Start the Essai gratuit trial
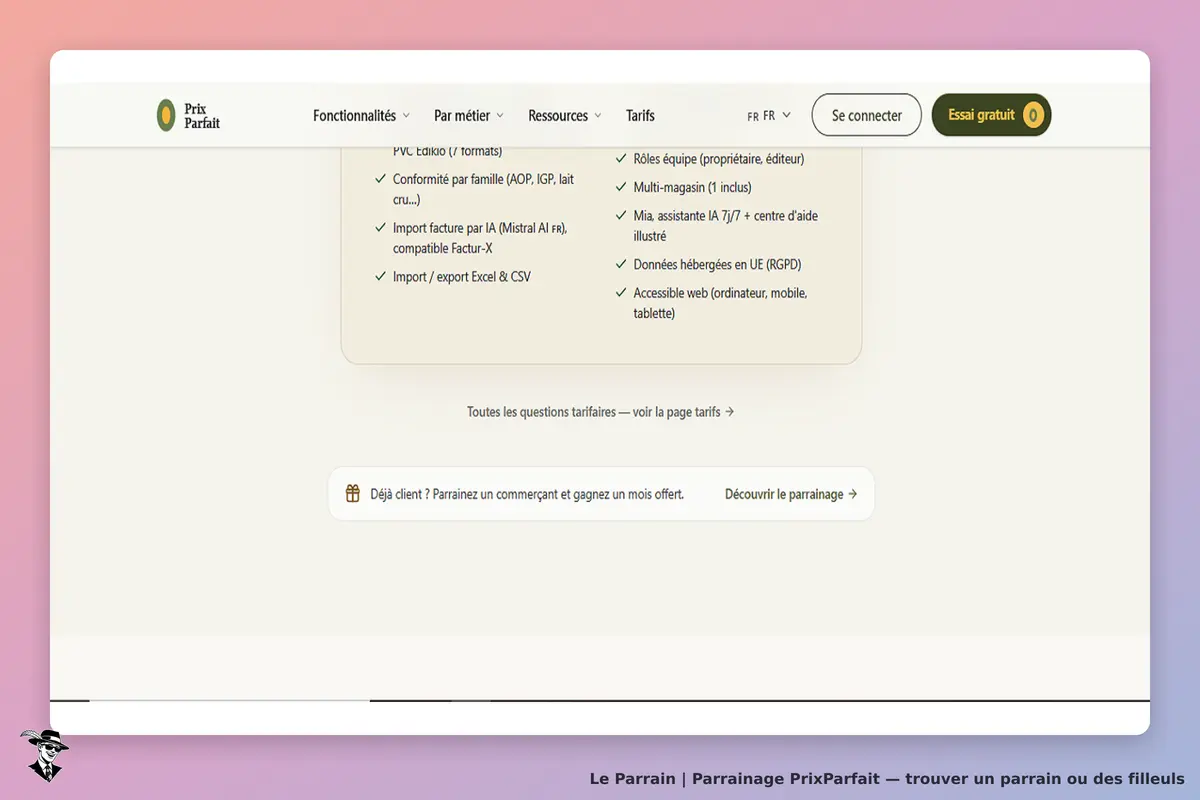Image resolution: width=1200 pixels, height=800 pixels. [x=991, y=115]
